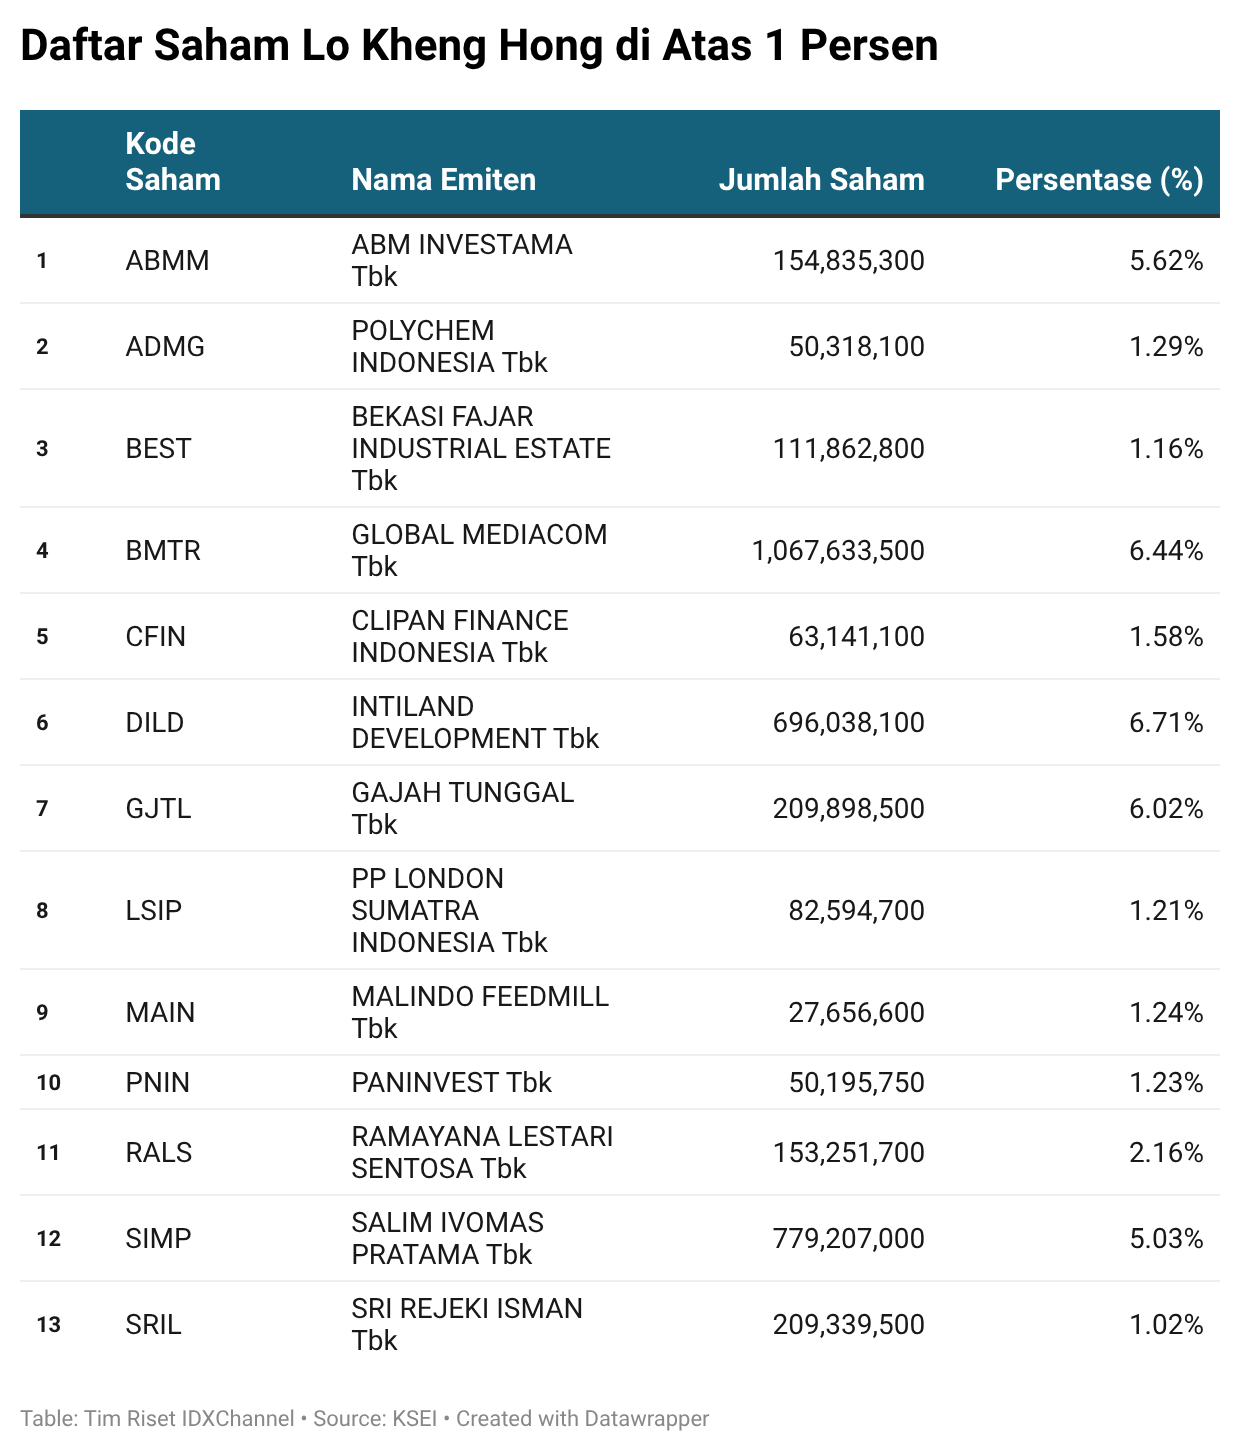Viewport: 1240px width, 1452px height.
Task: Select the 'CLIPAN FINANCE INDONESIA Tbk' cell
Action: (x=459, y=637)
